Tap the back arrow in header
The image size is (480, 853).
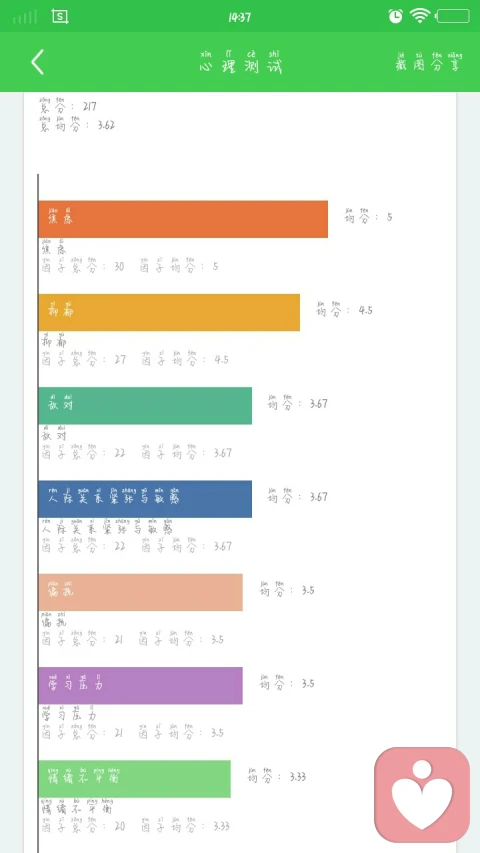37,61
